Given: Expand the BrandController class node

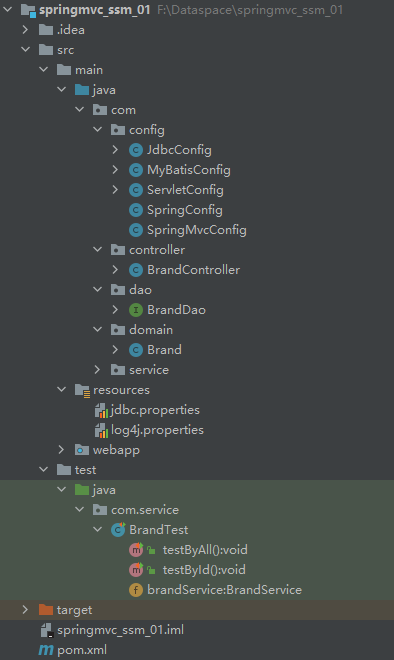Looking at the screenshot, I should click(115, 269).
